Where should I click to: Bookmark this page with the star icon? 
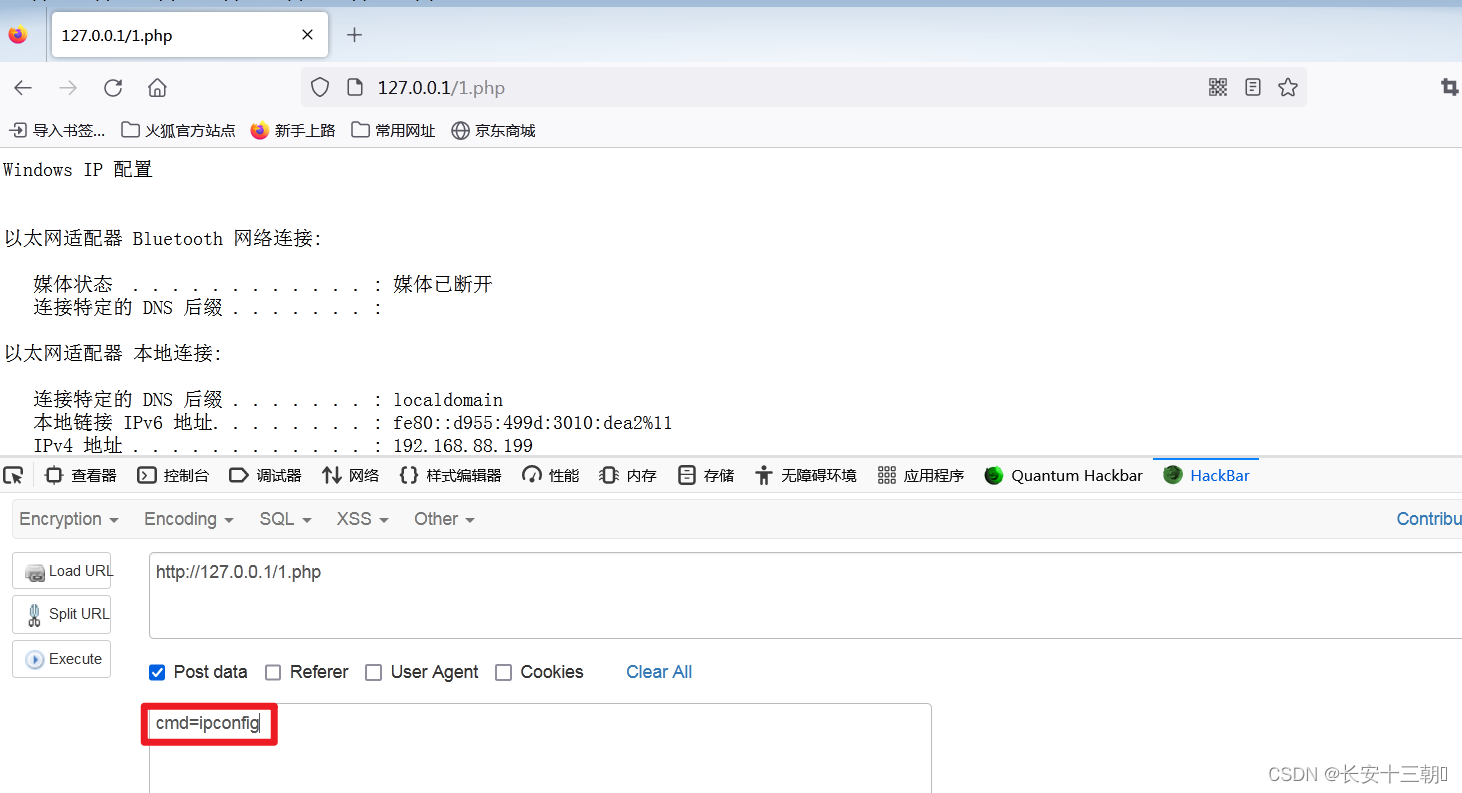click(1288, 87)
